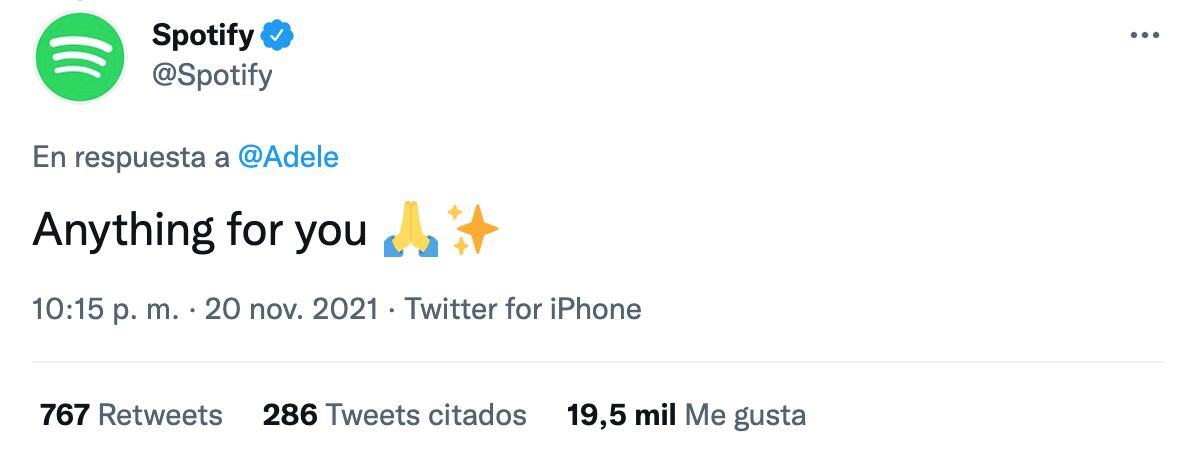Click the "En respuesta a" reply label
1192x456 pixels.
tap(131, 157)
